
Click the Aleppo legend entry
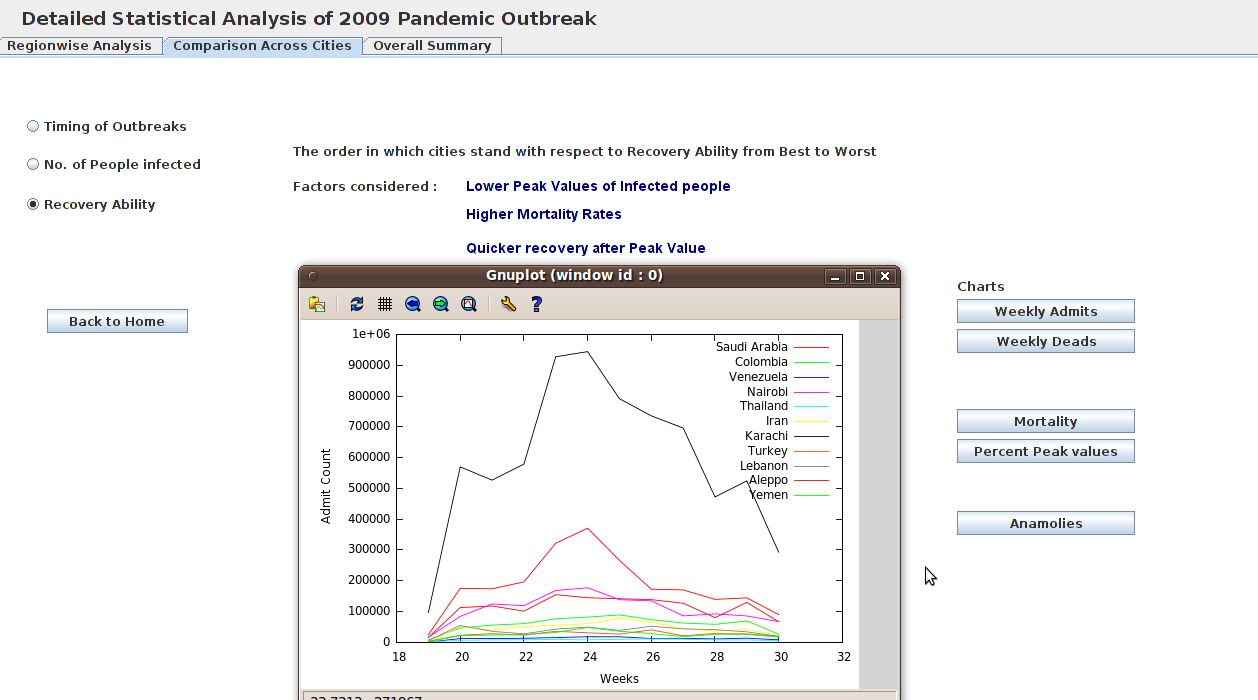769,481
